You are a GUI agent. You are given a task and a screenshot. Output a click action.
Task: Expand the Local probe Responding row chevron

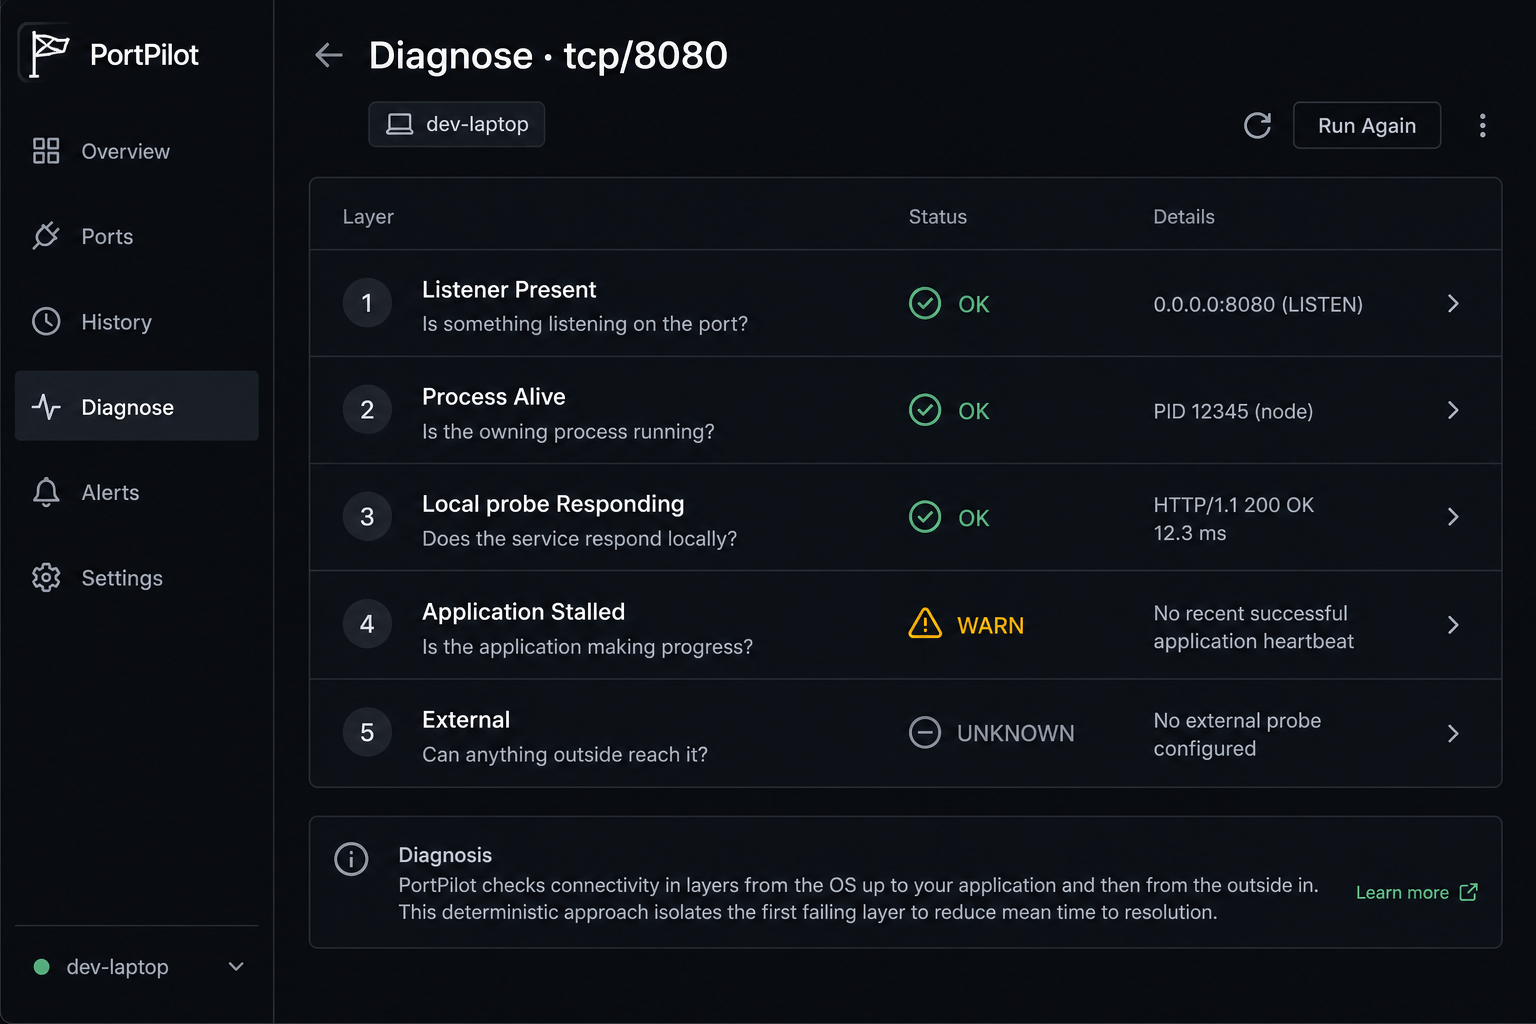1453,517
